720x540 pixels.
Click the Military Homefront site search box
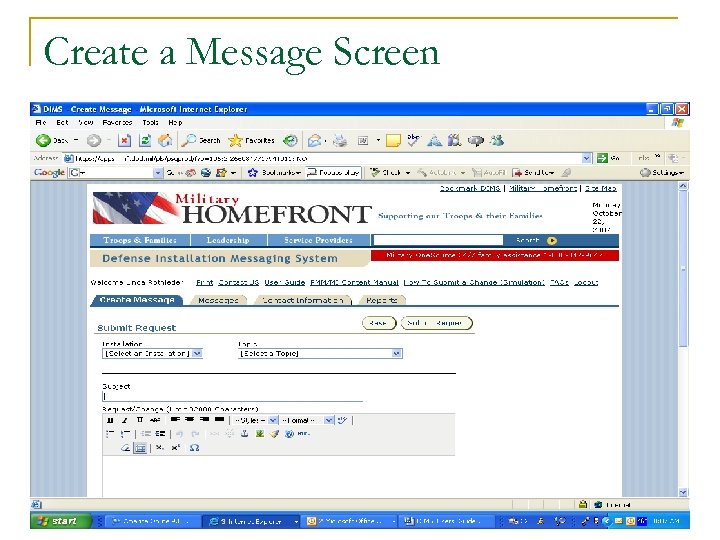pos(438,240)
